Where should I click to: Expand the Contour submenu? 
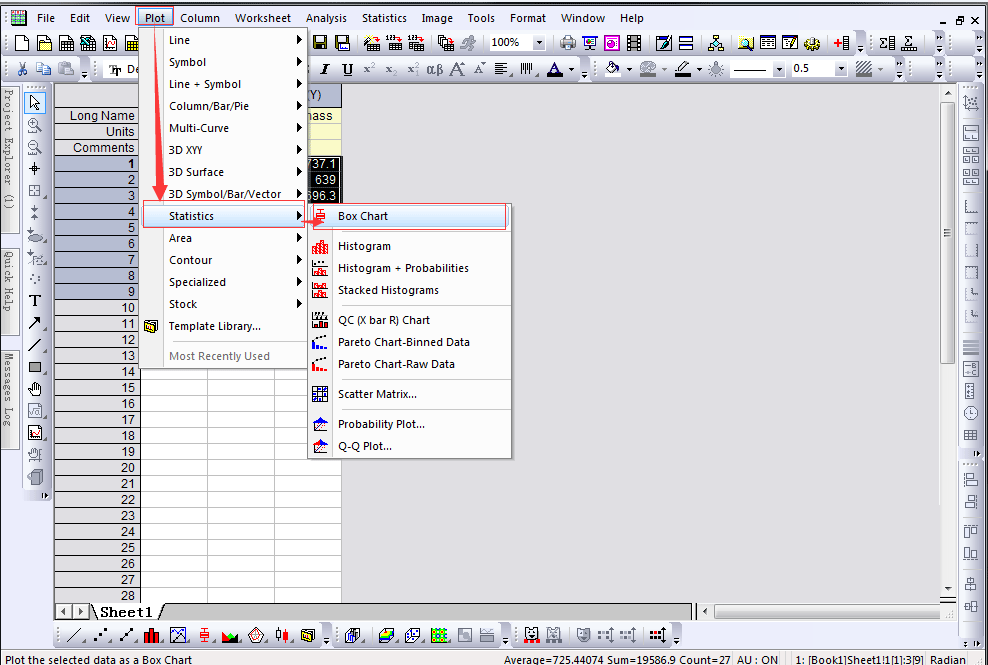point(224,260)
